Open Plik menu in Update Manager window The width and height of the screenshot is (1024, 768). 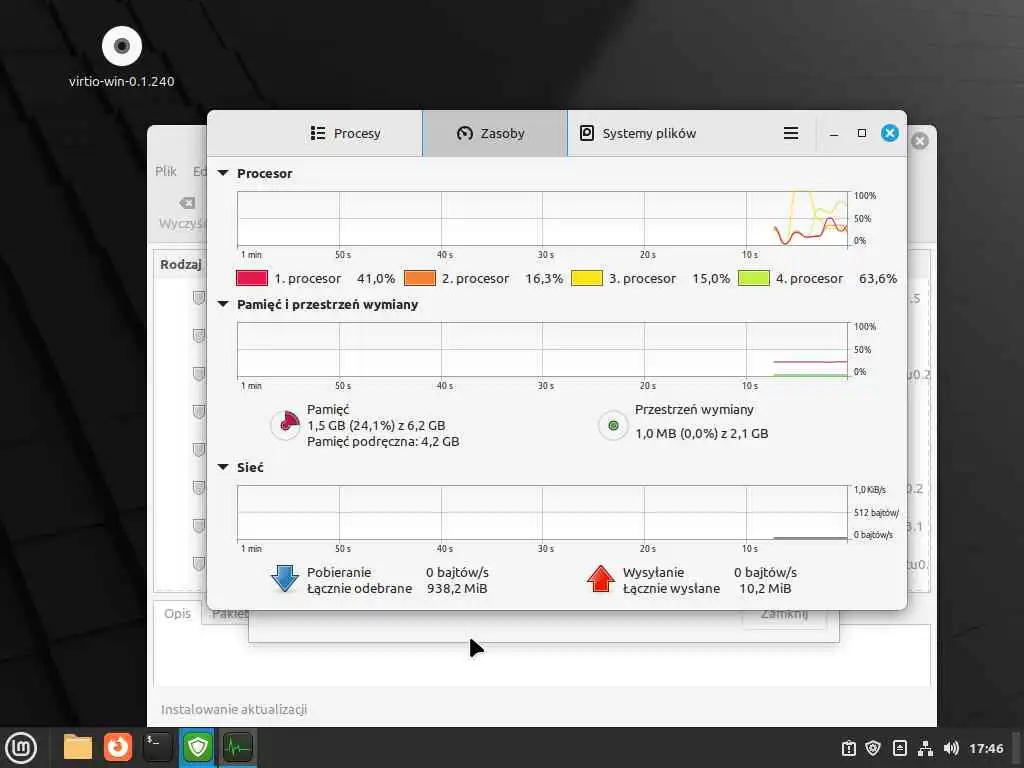[165, 171]
